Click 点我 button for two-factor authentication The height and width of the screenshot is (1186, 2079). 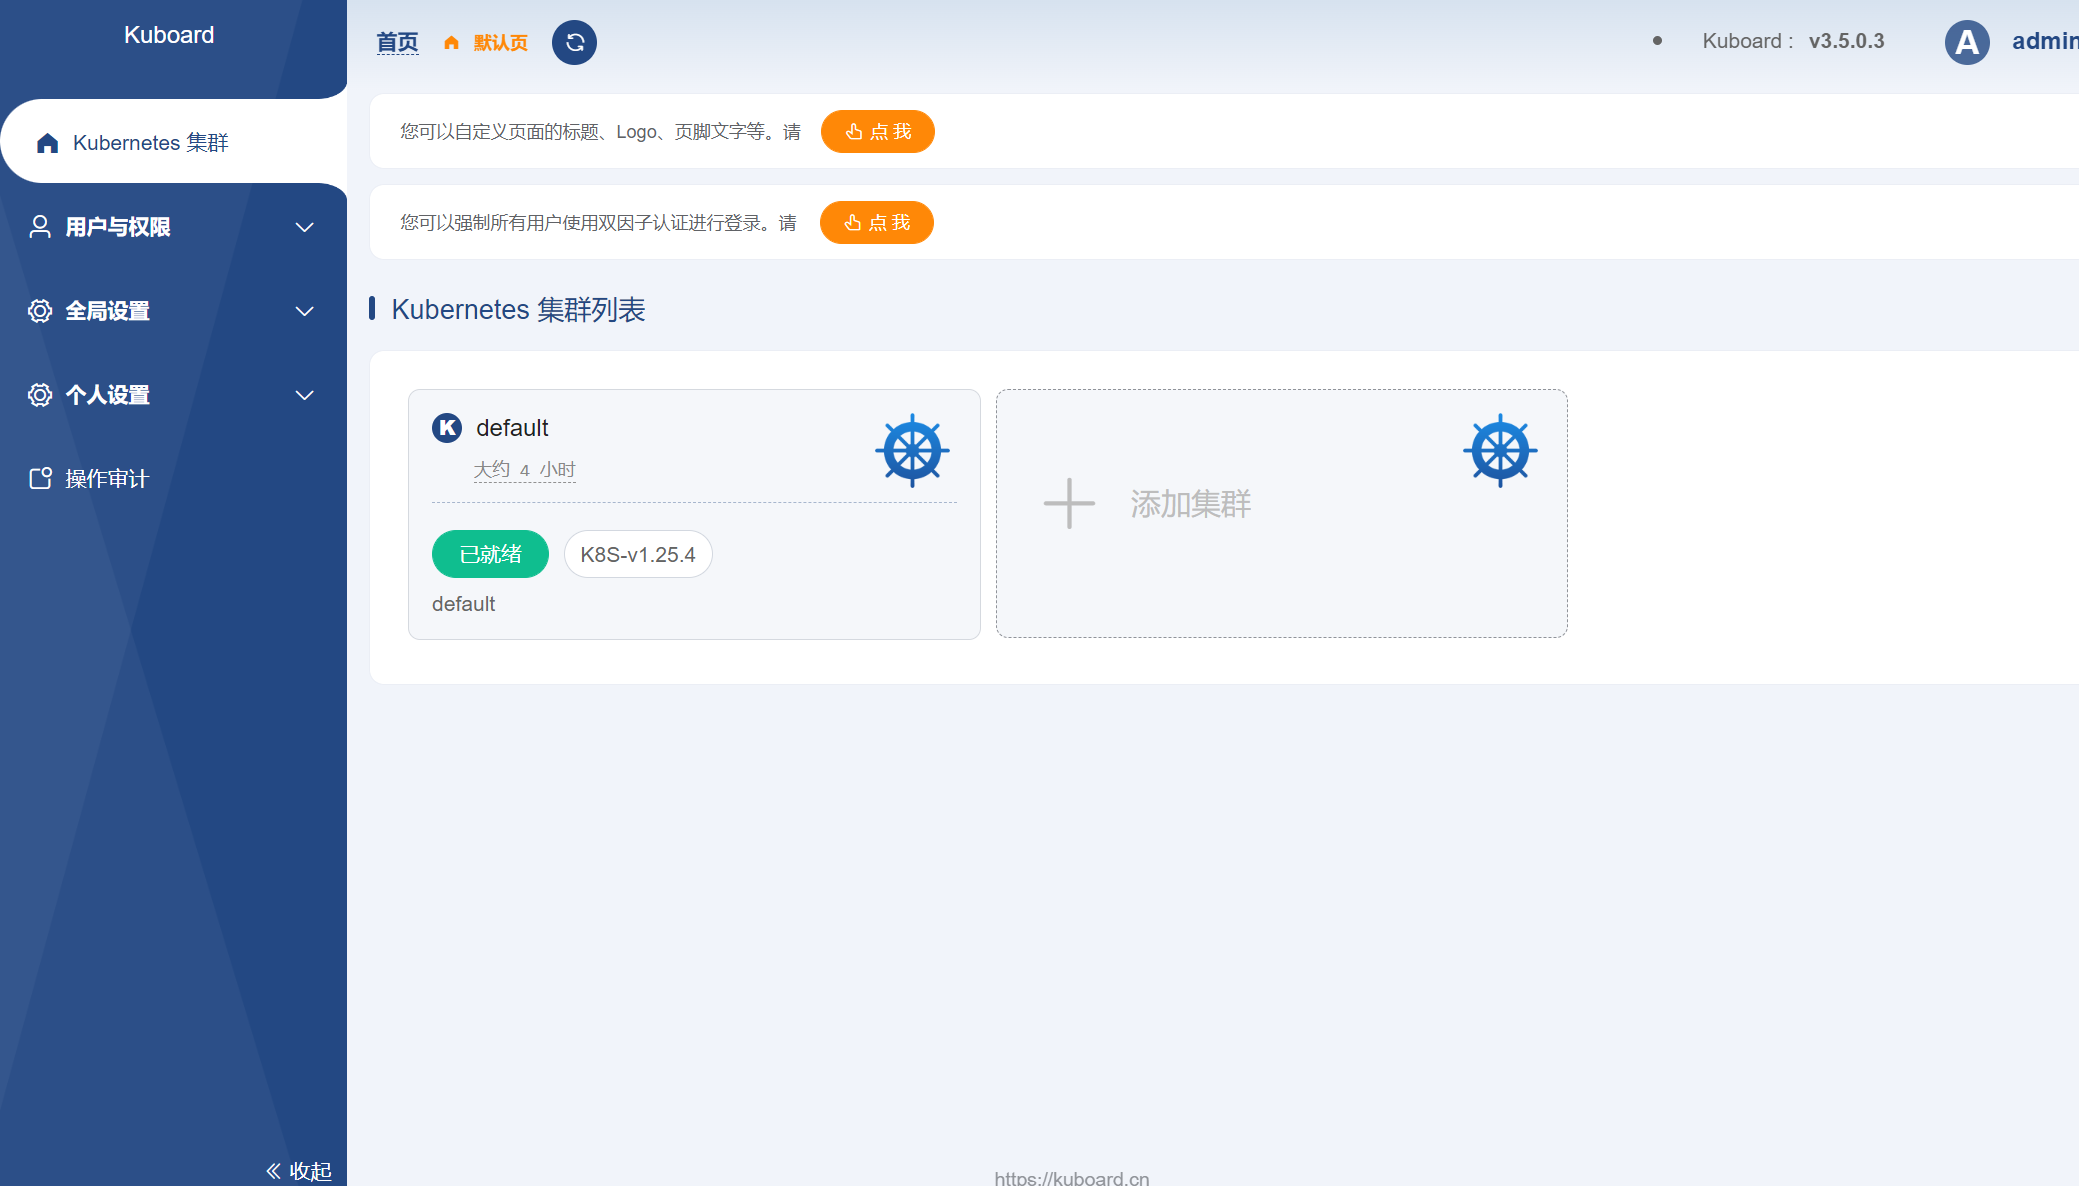point(876,223)
